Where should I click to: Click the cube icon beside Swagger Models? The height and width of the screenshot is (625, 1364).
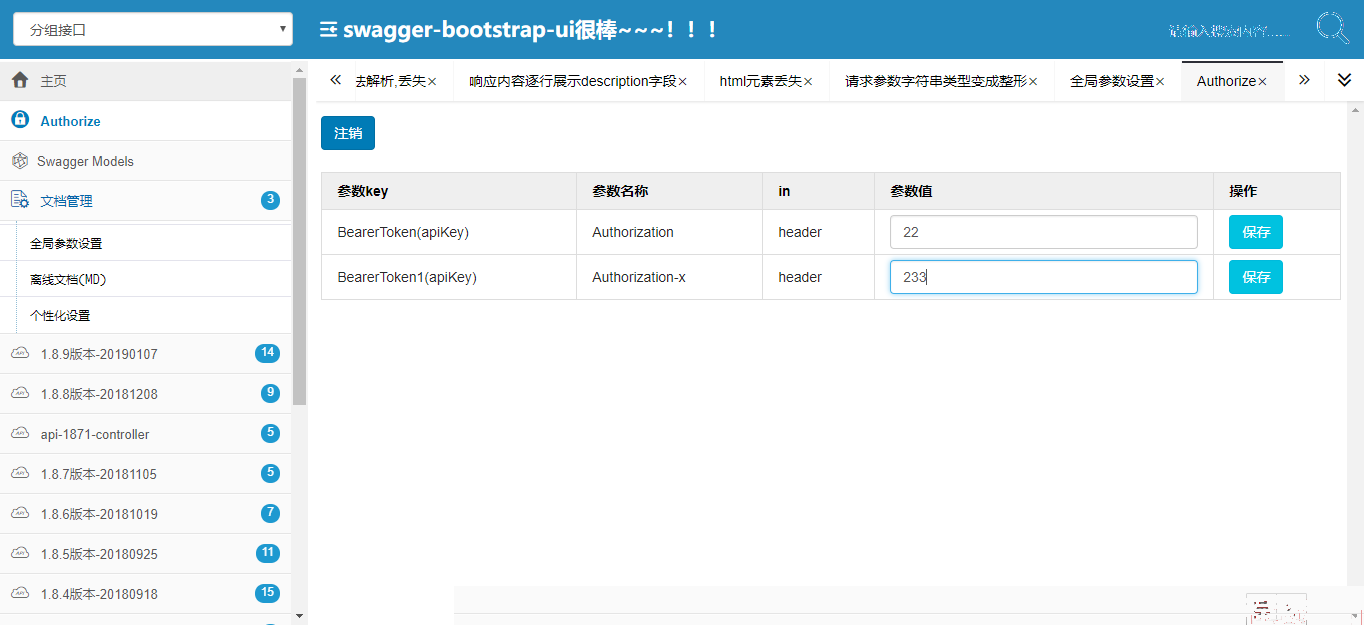point(20,161)
